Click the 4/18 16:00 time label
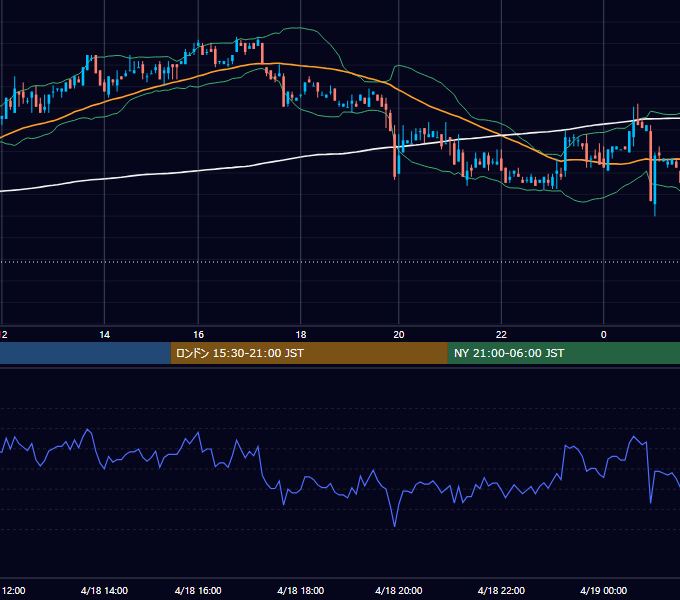Screen dimensions: 680x600 pyautogui.click(x=198, y=590)
